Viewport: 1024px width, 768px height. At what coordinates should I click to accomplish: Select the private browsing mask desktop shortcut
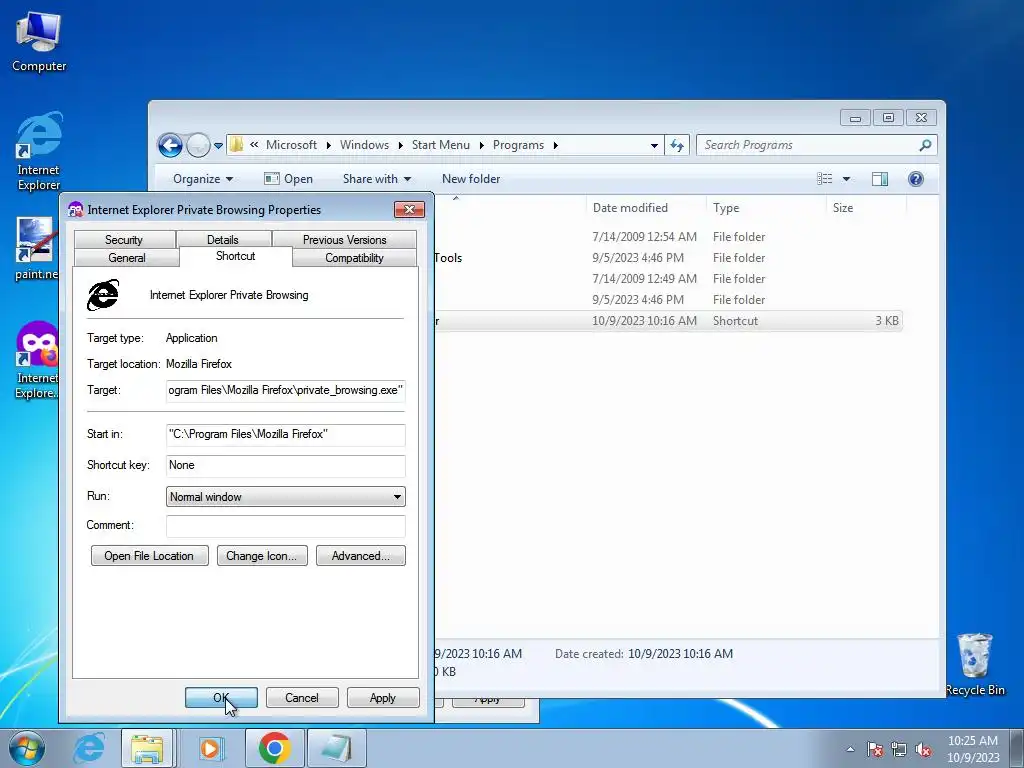[37, 360]
